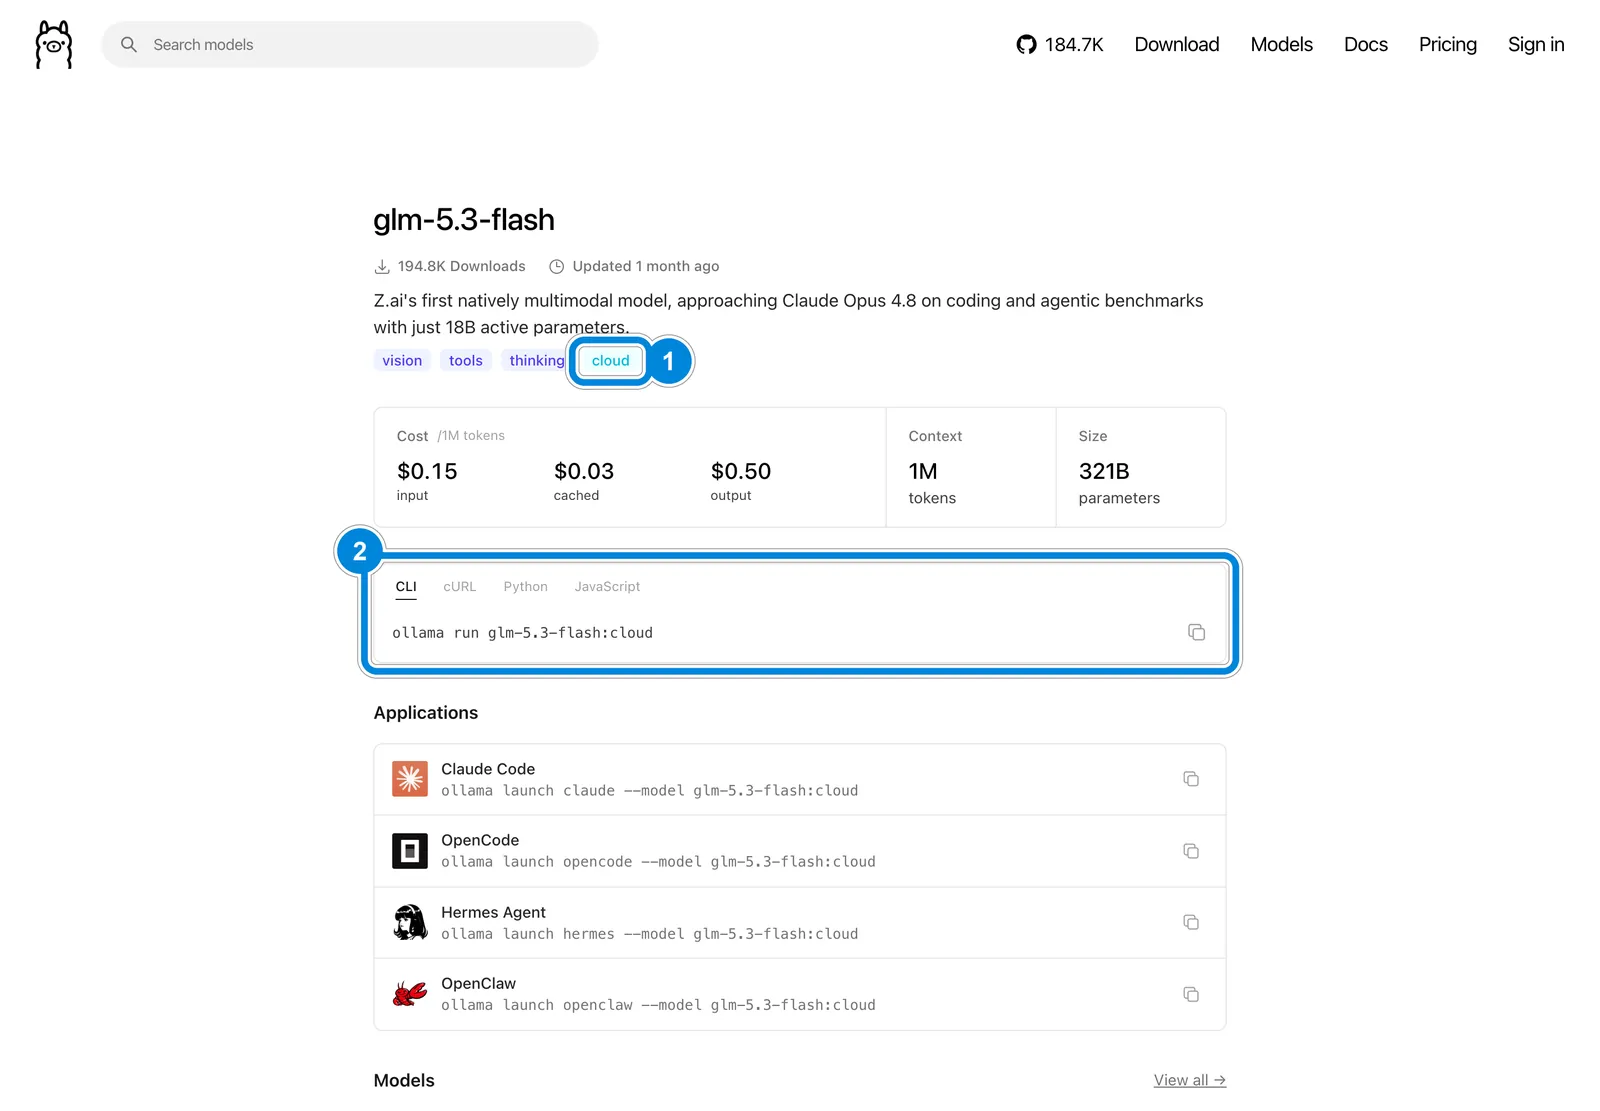Go to the Models nav link
Image resolution: width=1600 pixels, height=1111 pixels.
coord(1281,45)
